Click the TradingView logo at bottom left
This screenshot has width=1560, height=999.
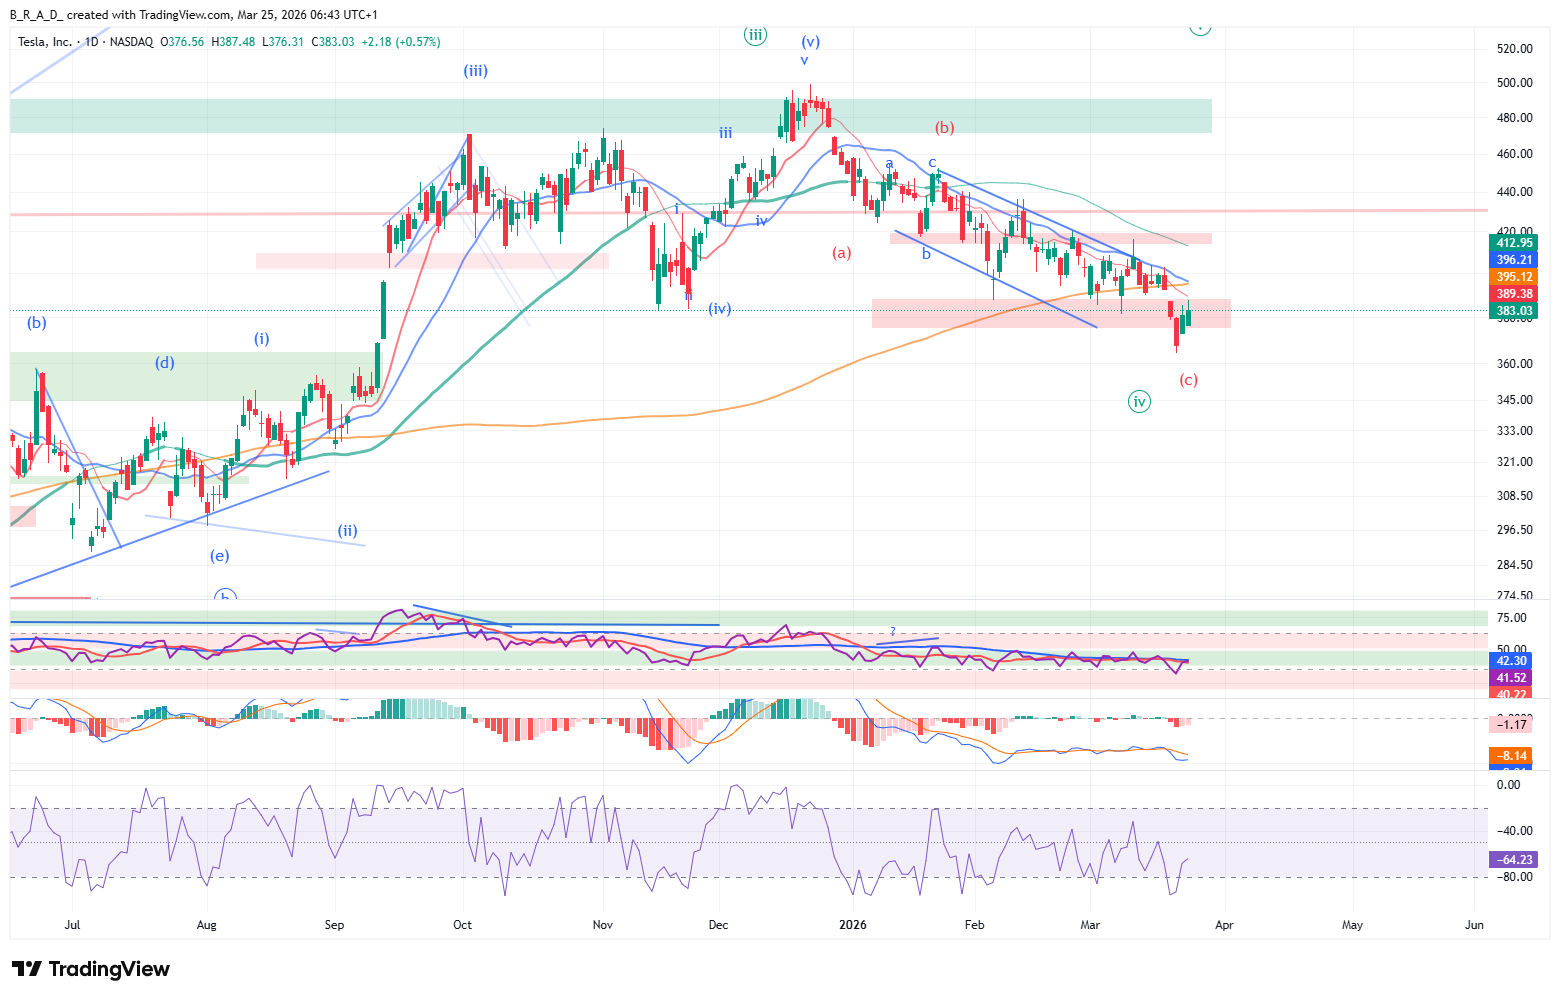click(x=91, y=969)
